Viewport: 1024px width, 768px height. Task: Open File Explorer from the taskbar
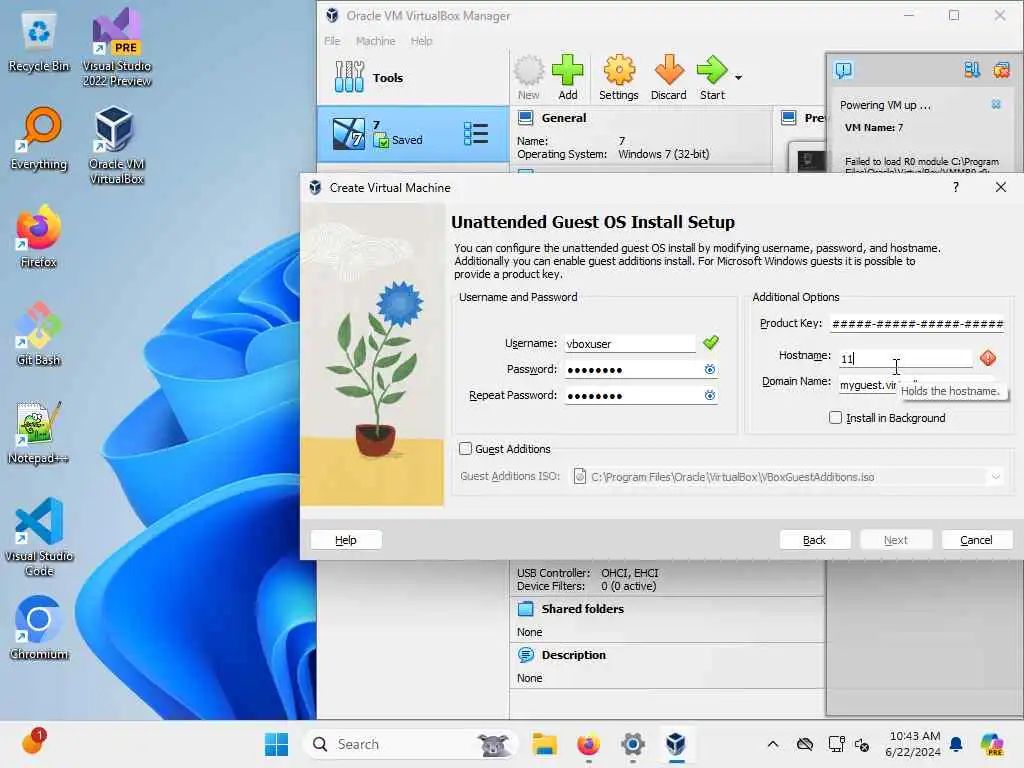click(x=544, y=744)
